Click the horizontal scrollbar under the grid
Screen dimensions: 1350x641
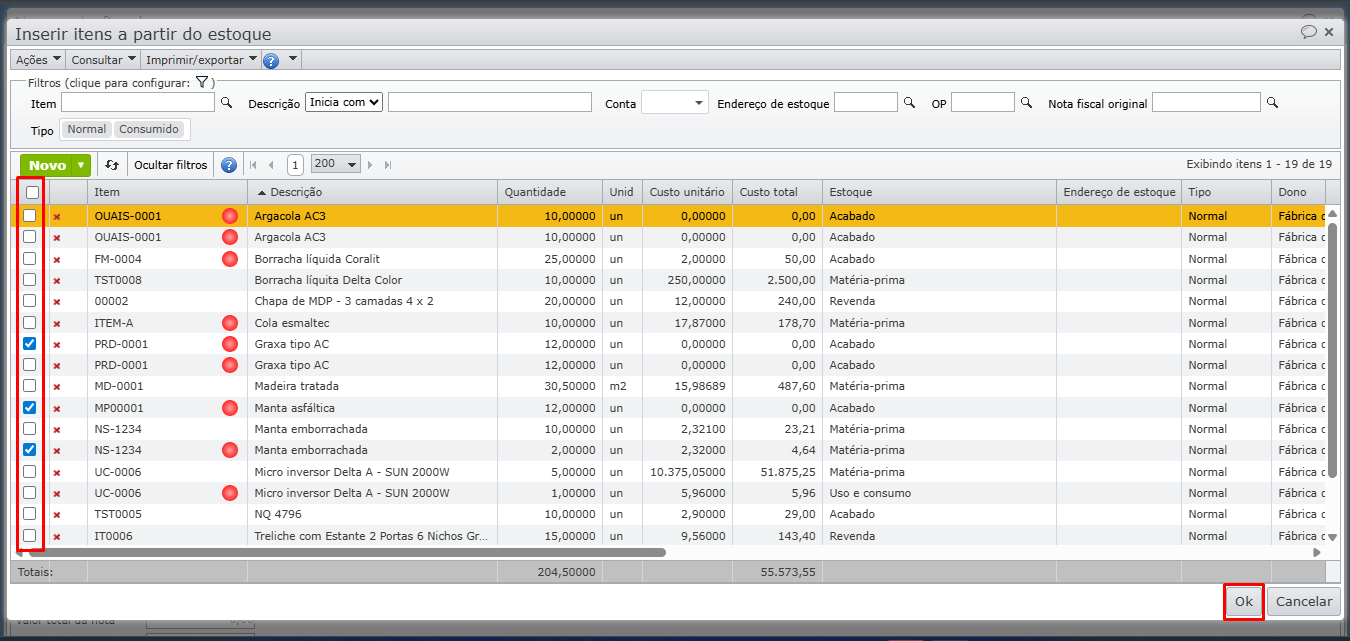tap(340, 552)
